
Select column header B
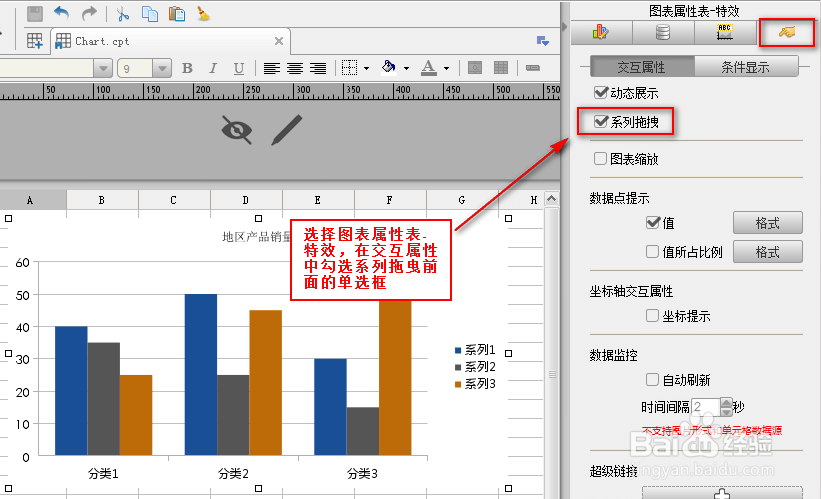pyautogui.click(x=102, y=200)
